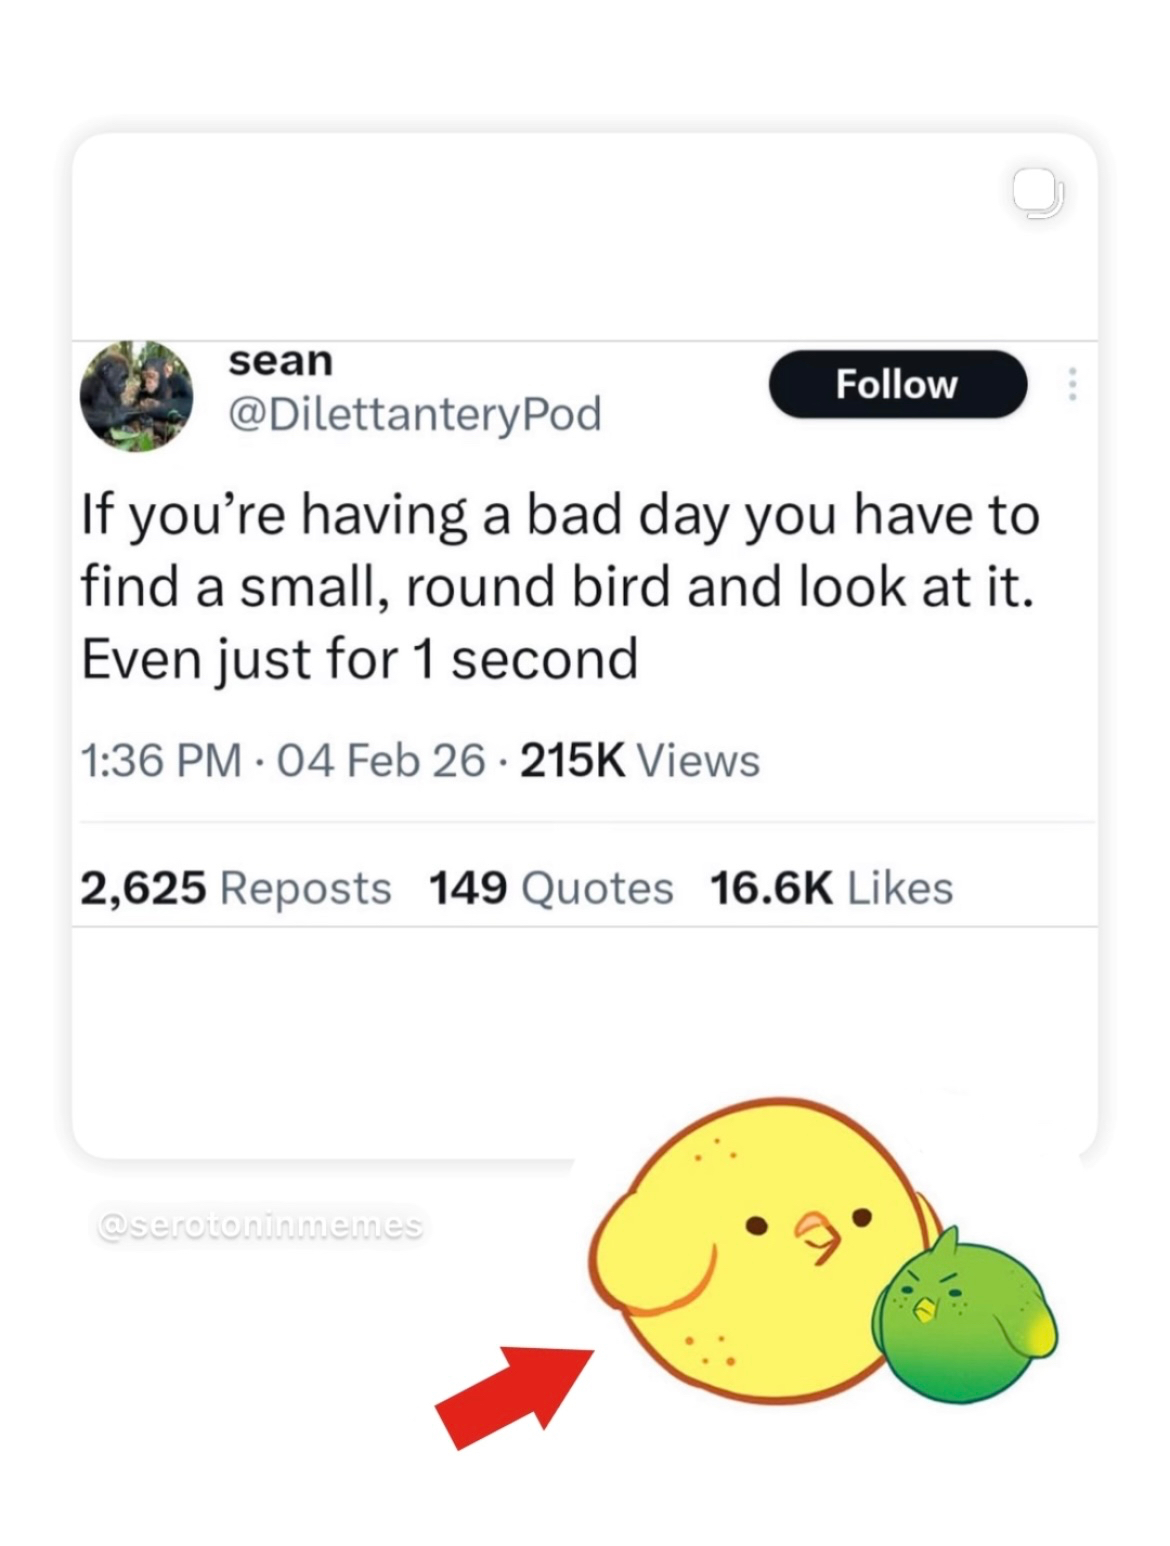Click the @serotoninmemes watermark
Viewport: 1170px width, 1546px height.
click(260, 1225)
